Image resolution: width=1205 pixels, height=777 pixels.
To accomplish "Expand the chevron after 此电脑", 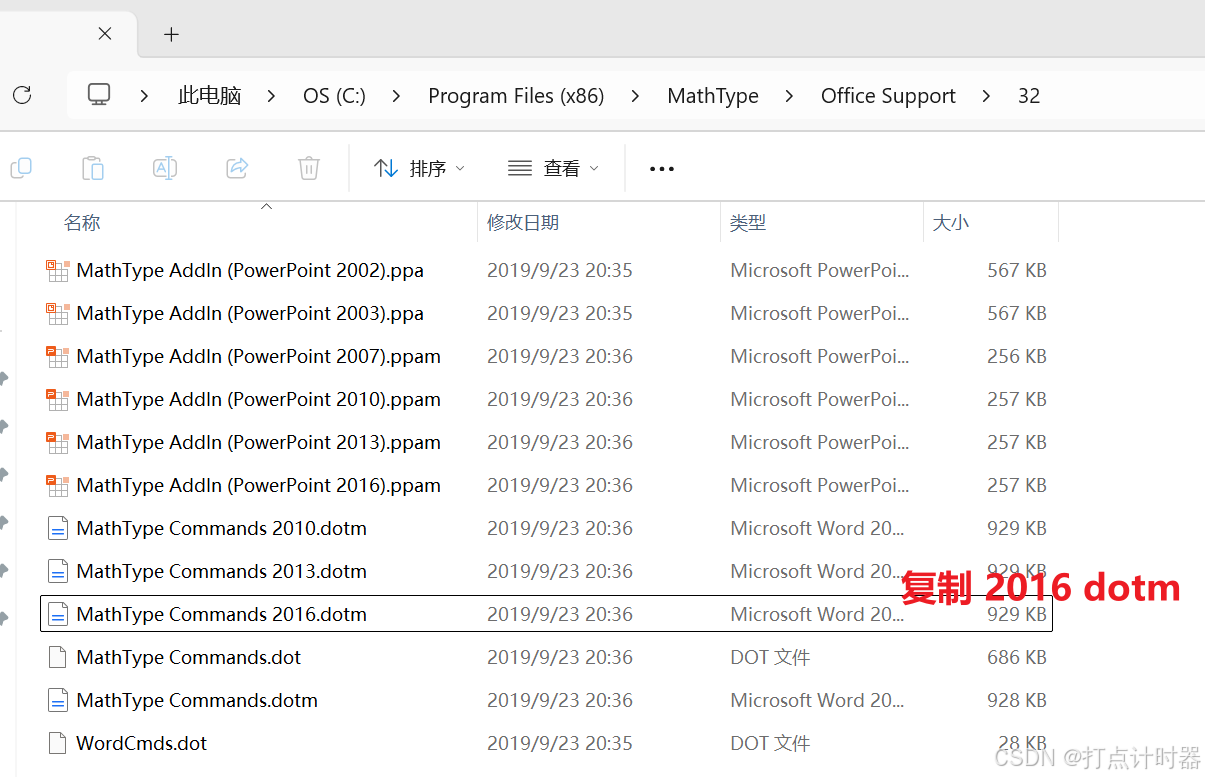I will point(272,96).
